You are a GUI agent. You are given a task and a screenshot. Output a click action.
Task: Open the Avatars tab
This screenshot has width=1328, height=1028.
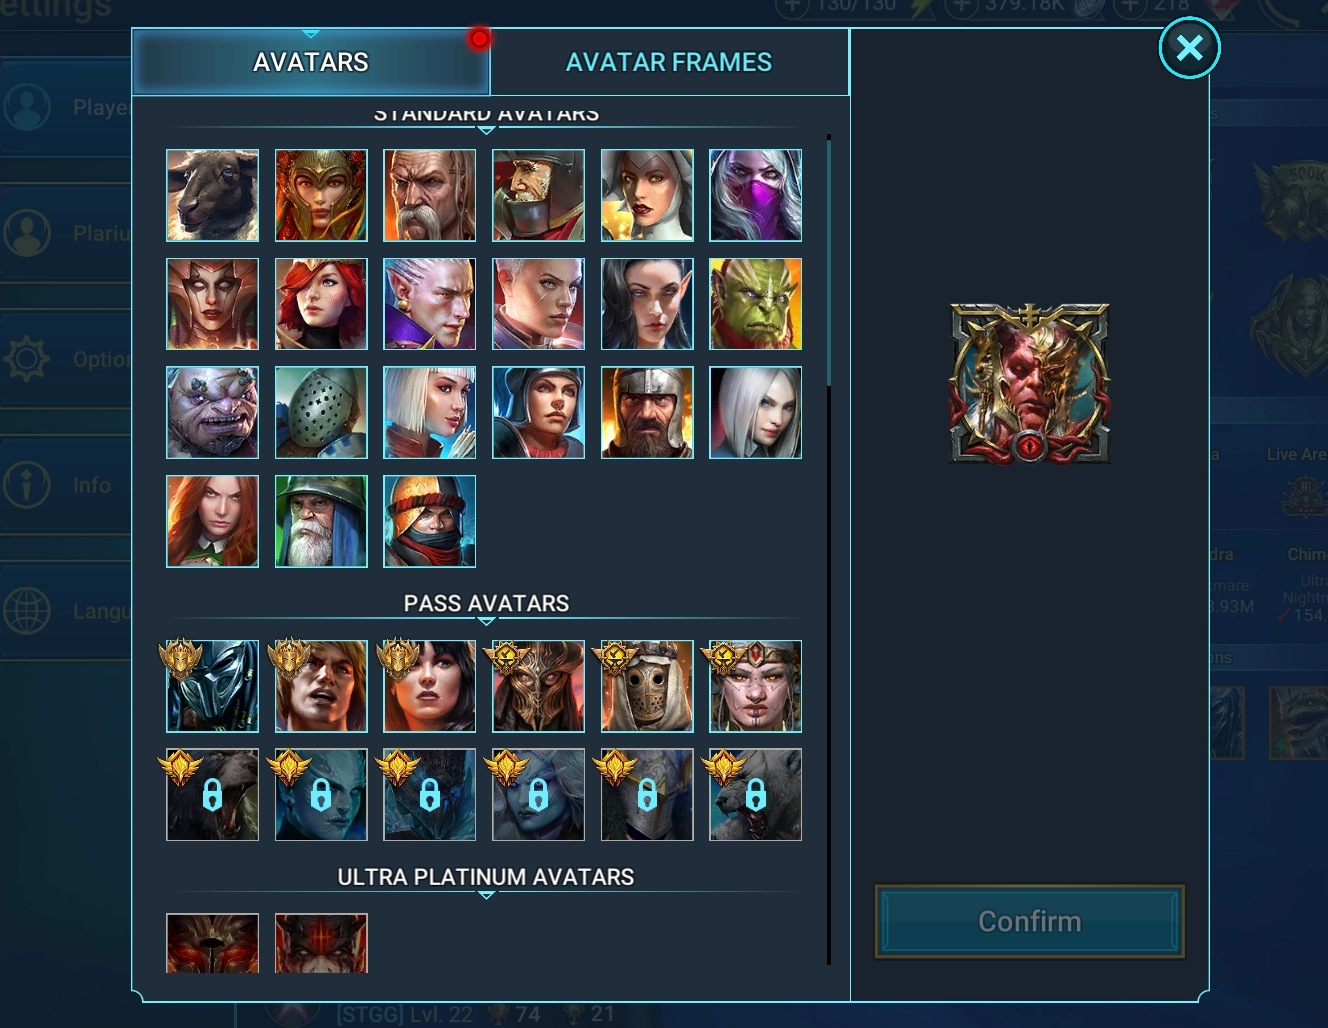311,62
